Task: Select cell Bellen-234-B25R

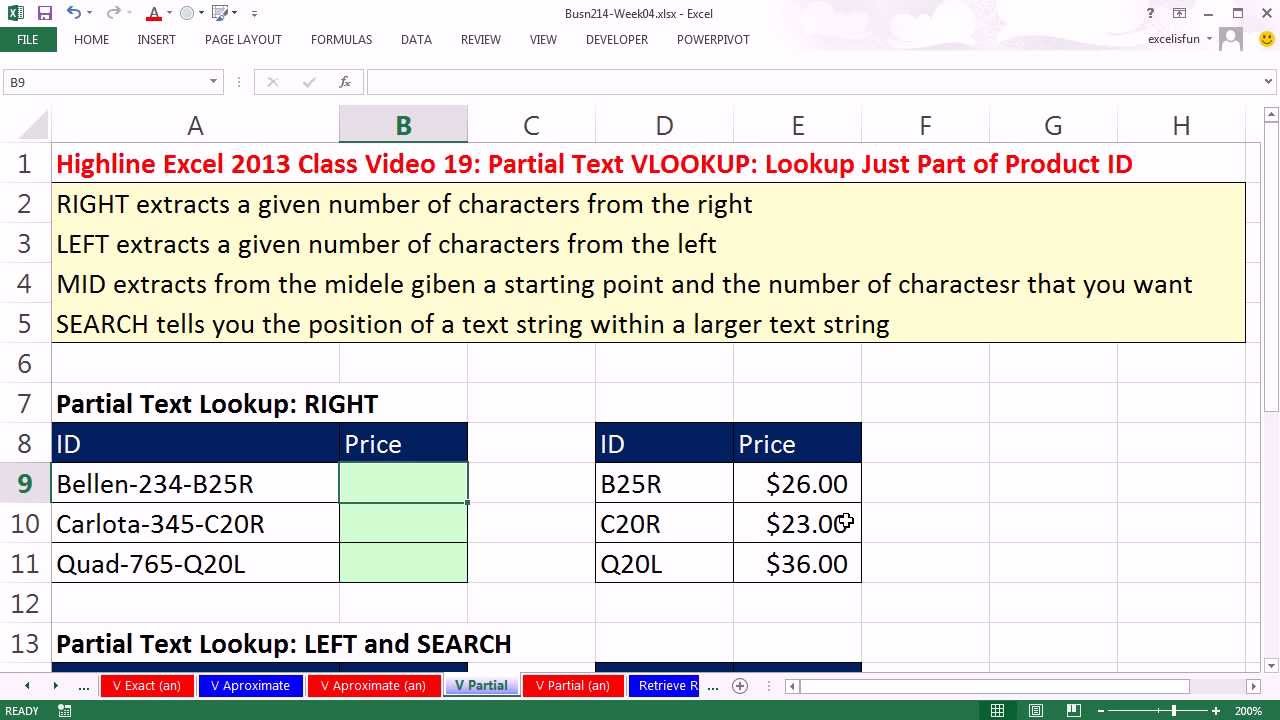Action: [x=195, y=484]
